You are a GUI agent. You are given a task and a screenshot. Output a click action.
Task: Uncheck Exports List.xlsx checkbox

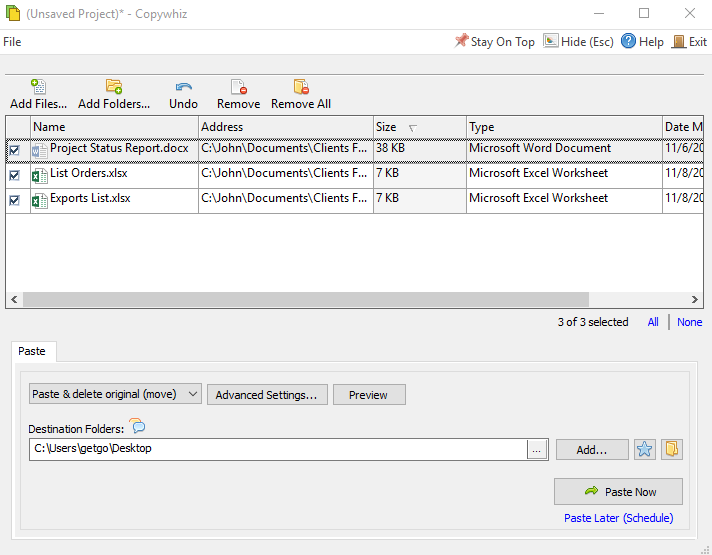[15, 200]
